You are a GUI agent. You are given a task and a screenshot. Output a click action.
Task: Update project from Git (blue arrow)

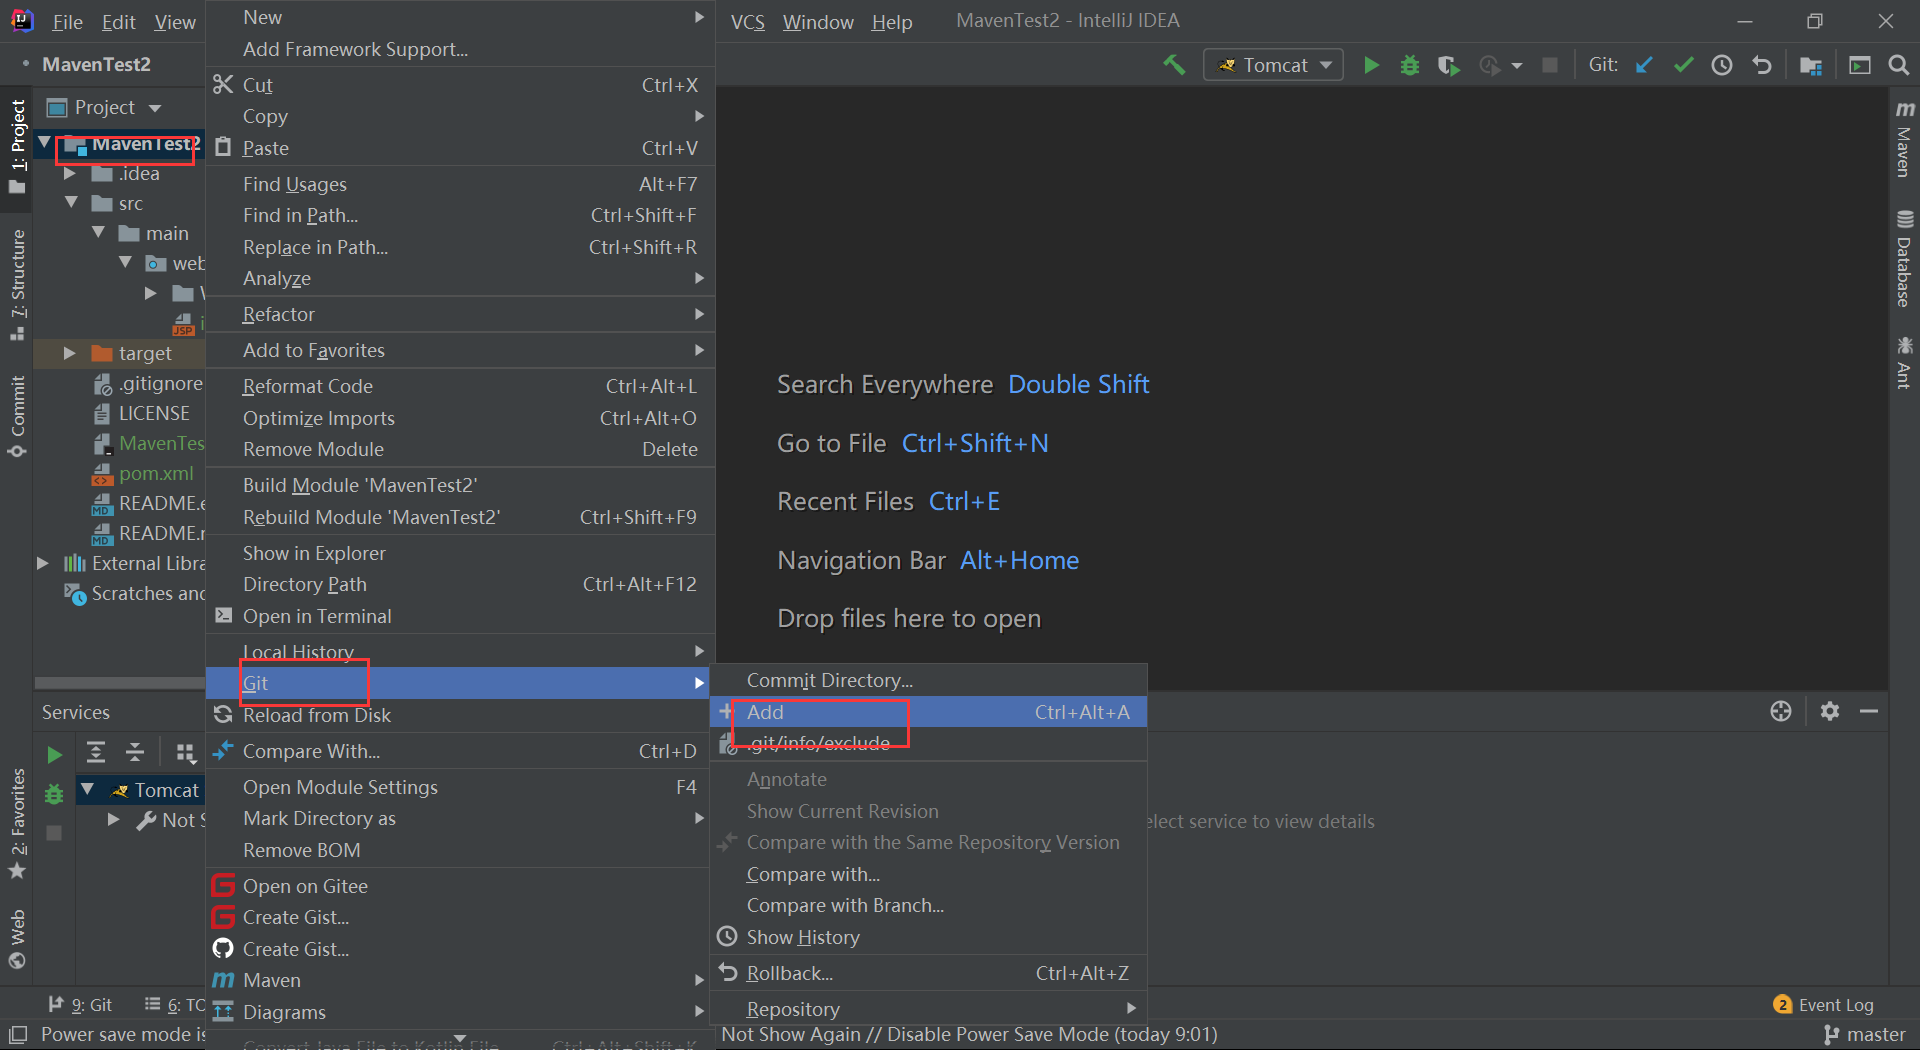(1644, 65)
